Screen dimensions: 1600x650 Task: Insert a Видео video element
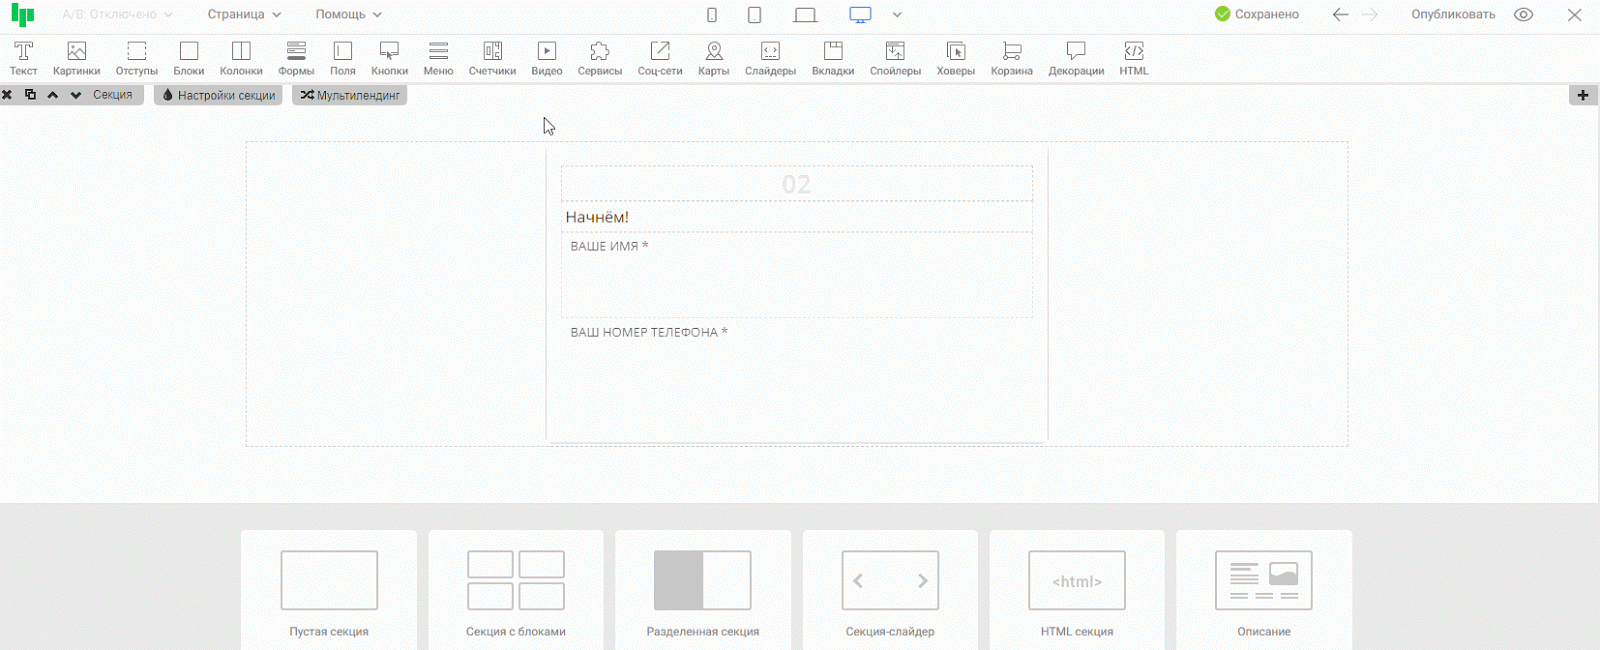[546, 58]
